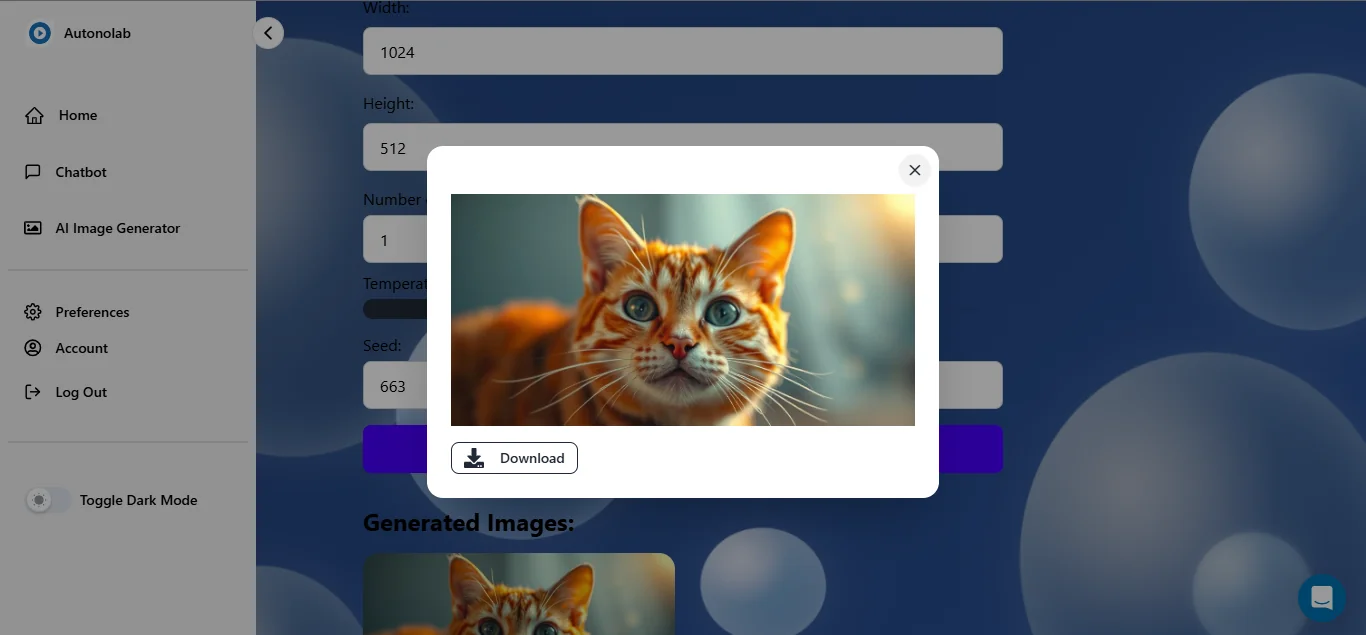This screenshot has width=1366, height=635.
Task: Click the chat bubble icon beside Chatbot
Action: click(x=33, y=172)
